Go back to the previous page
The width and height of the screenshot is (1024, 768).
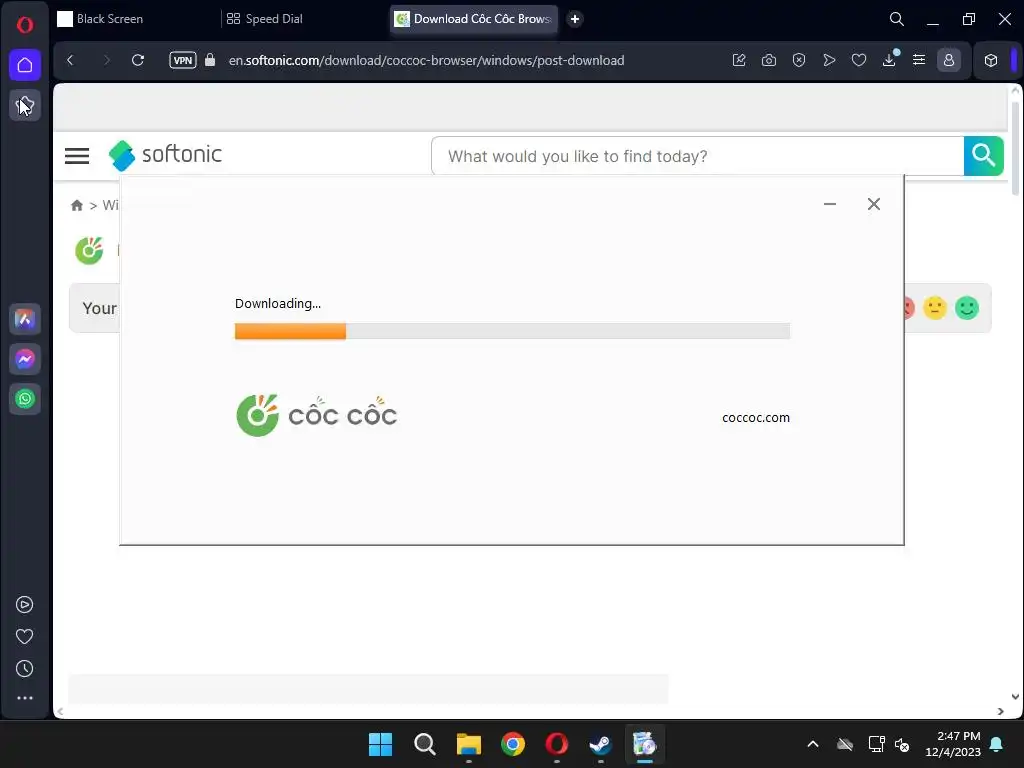(71, 60)
